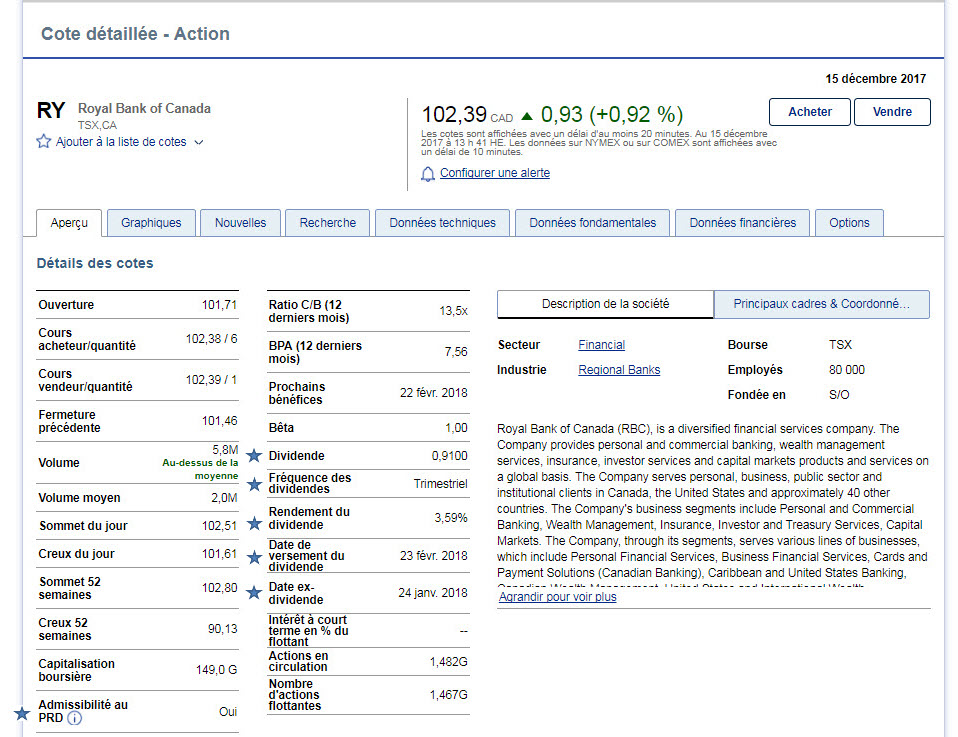Click the star icon beside Ajouter à la liste
958x737 pixels.
click(x=44, y=142)
